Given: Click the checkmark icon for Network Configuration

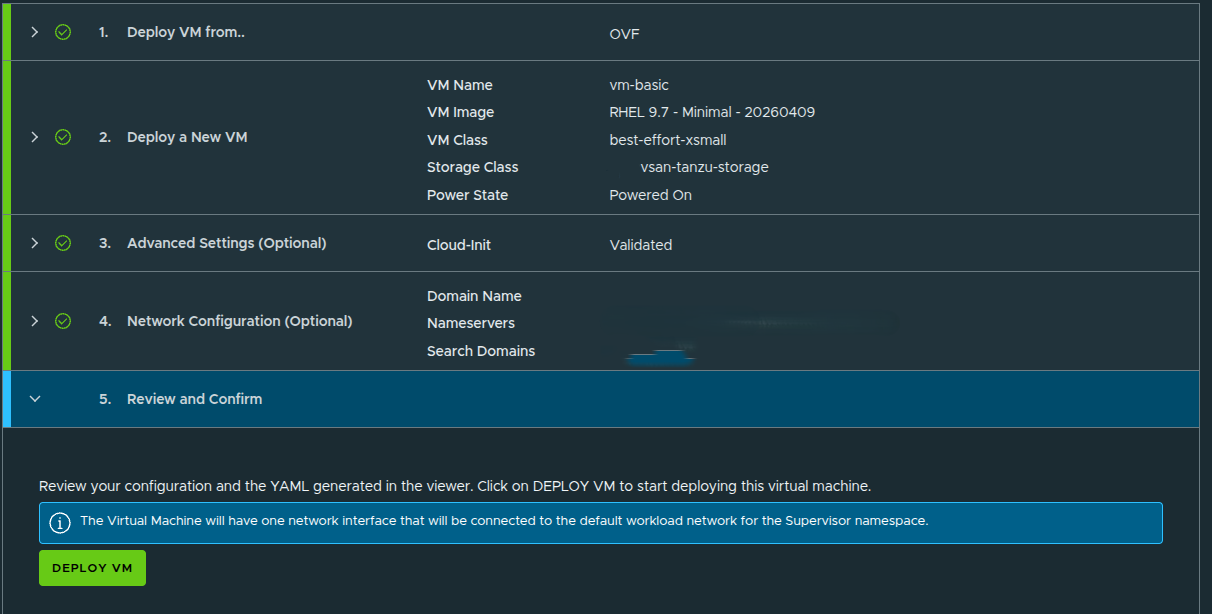Looking at the screenshot, I should pos(62,321).
